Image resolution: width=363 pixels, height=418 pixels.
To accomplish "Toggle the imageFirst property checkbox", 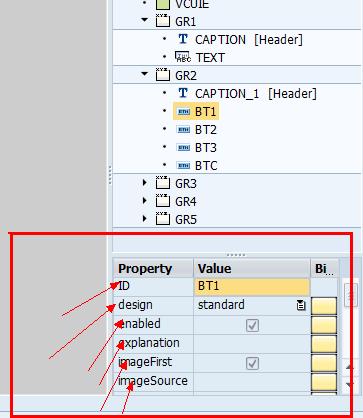I will 252,363.
